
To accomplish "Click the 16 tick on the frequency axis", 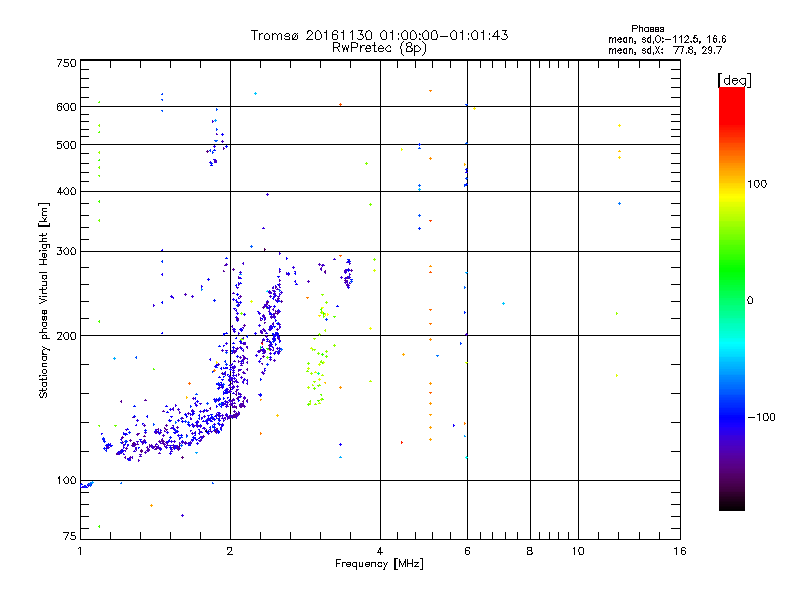I will tap(679, 552).
